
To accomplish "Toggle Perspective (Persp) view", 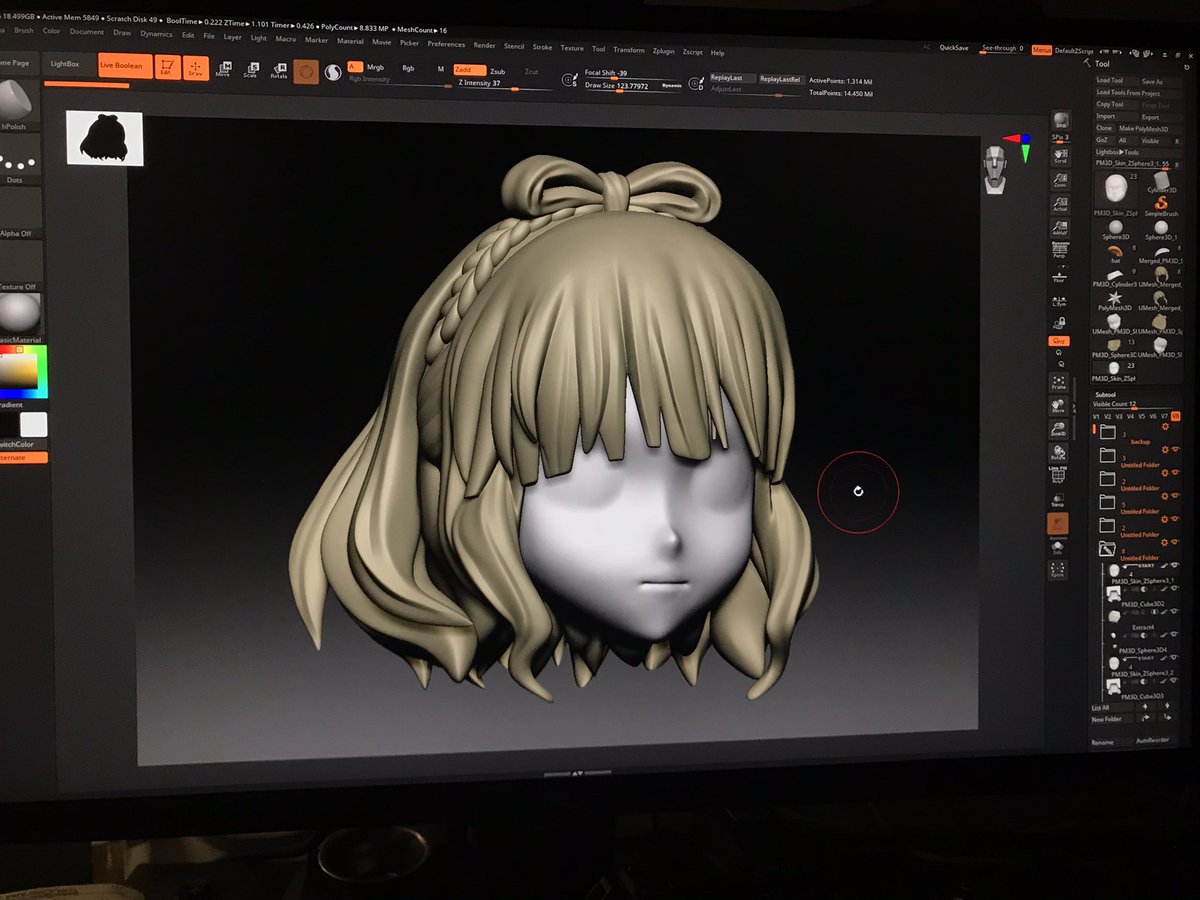I will (x=1060, y=251).
